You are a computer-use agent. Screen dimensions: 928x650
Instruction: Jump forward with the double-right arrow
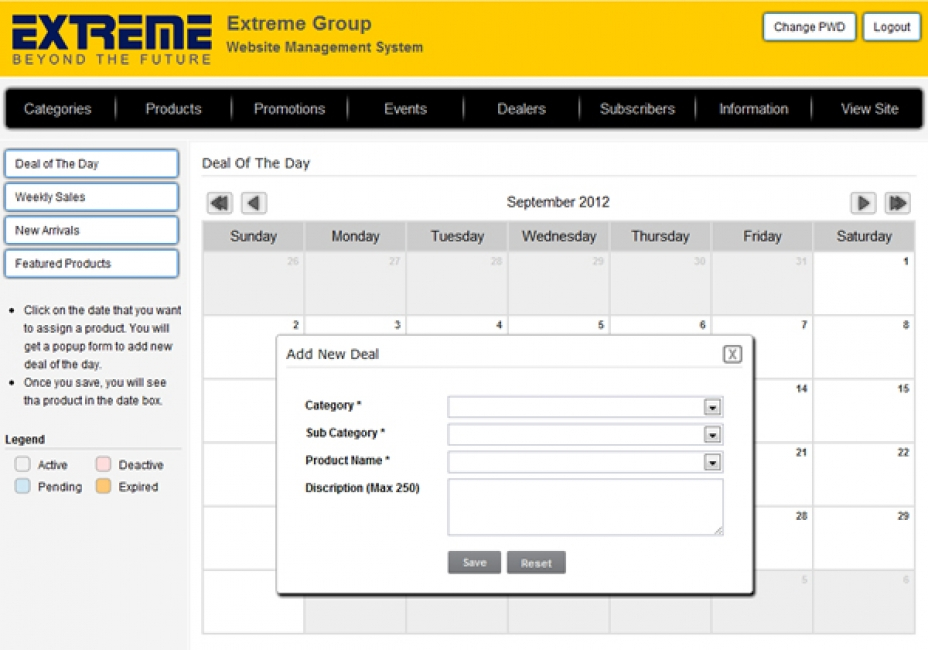coord(897,203)
